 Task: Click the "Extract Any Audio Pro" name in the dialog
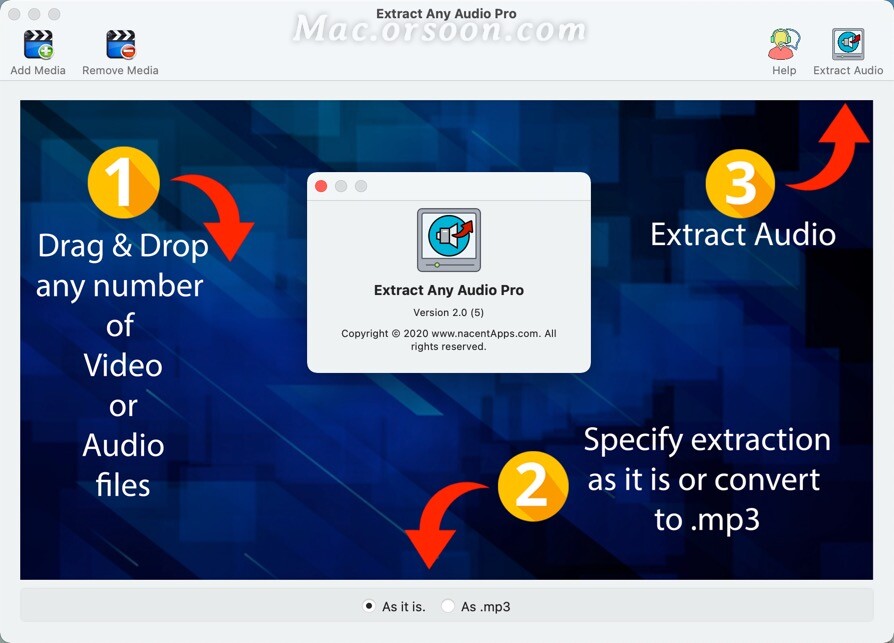click(x=449, y=290)
